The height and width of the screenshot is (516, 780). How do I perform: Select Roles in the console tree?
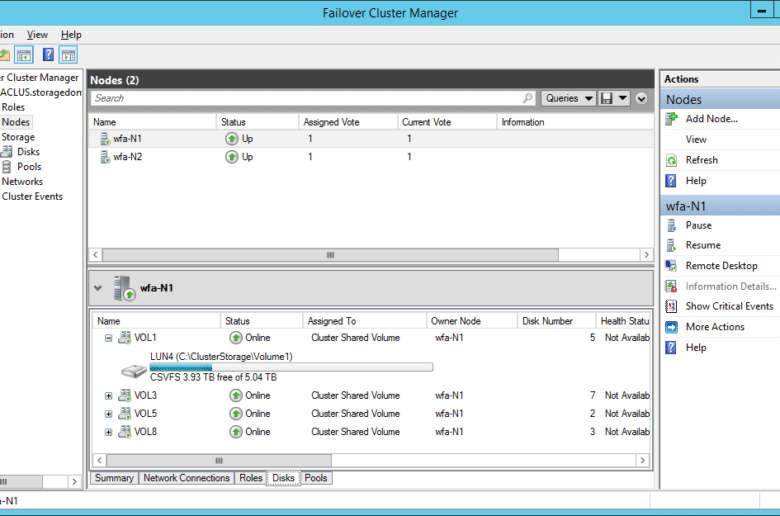point(13,107)
